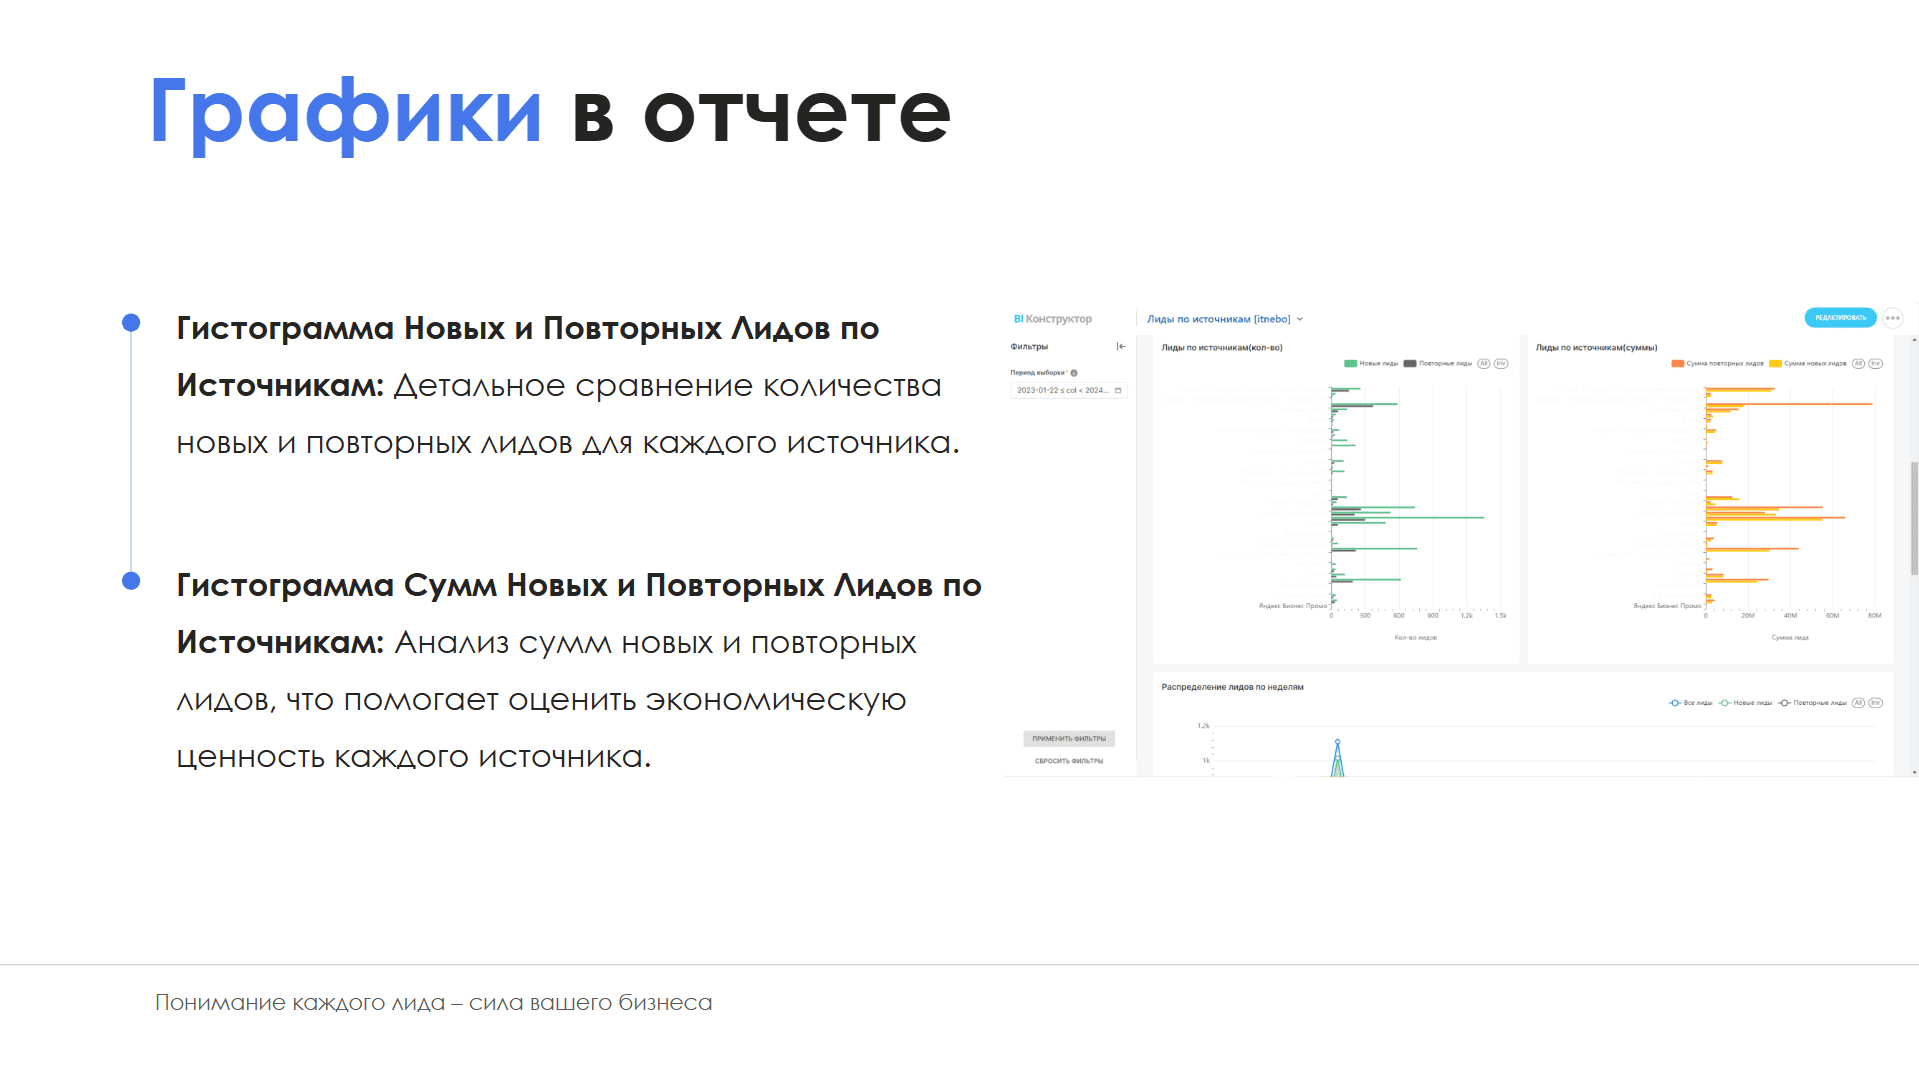Toggle Все лиды series in weekly chart

pos(1690,703)
